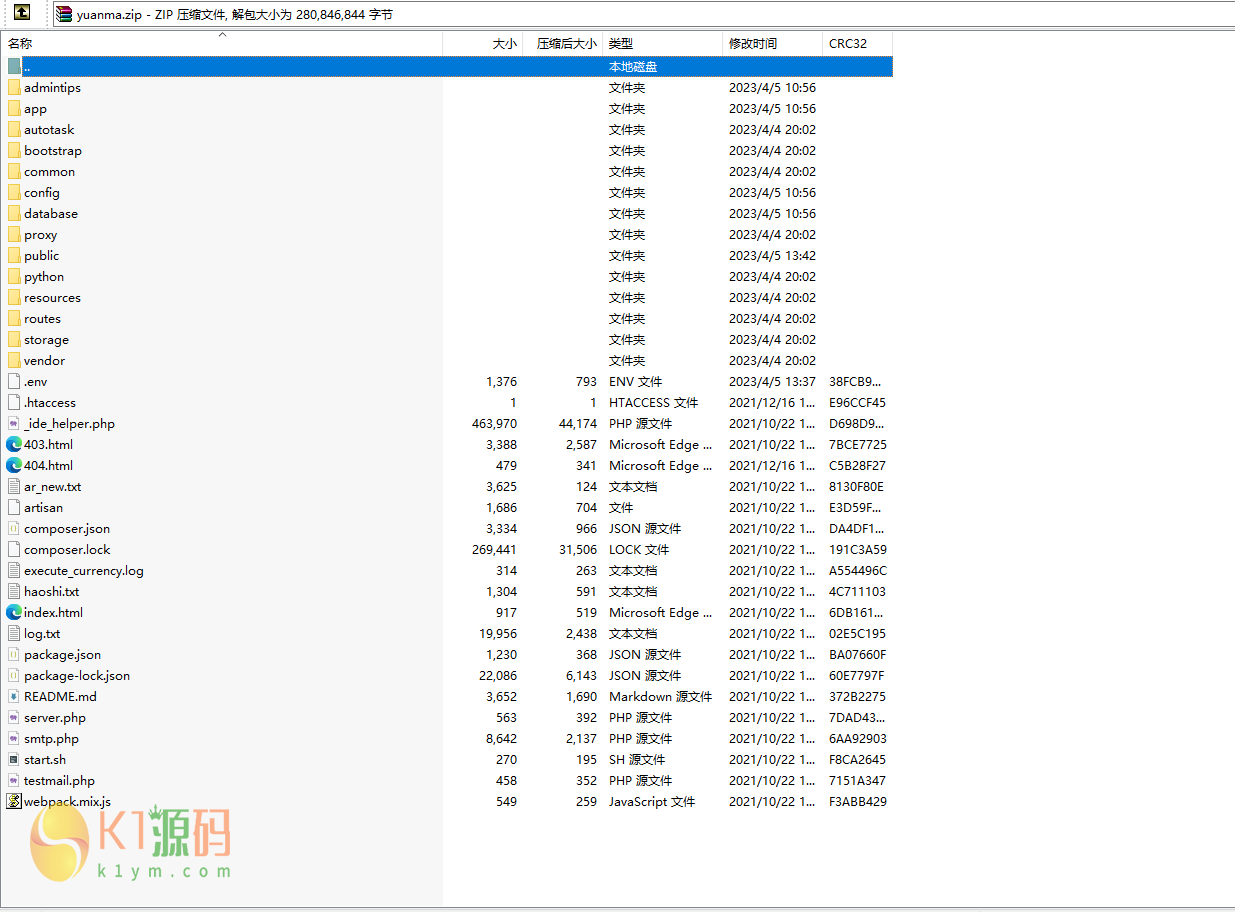Click CRC32 value E96CCF45

click(x=857, y=402)
